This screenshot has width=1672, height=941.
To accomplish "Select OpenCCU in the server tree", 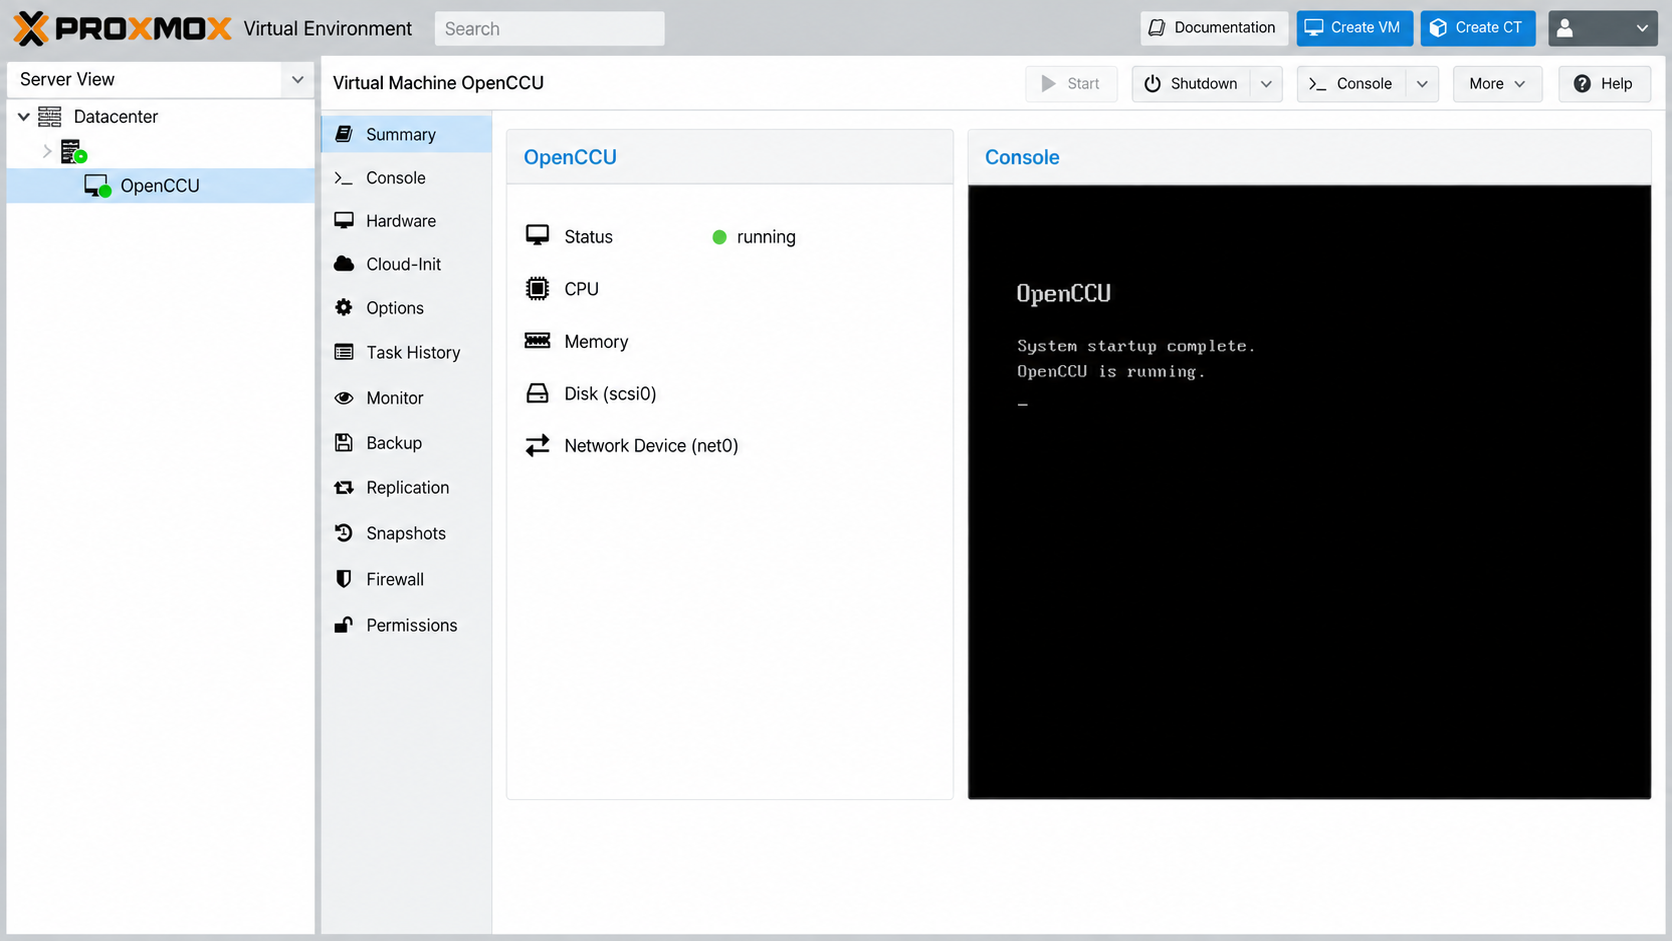I will [160, 186].
